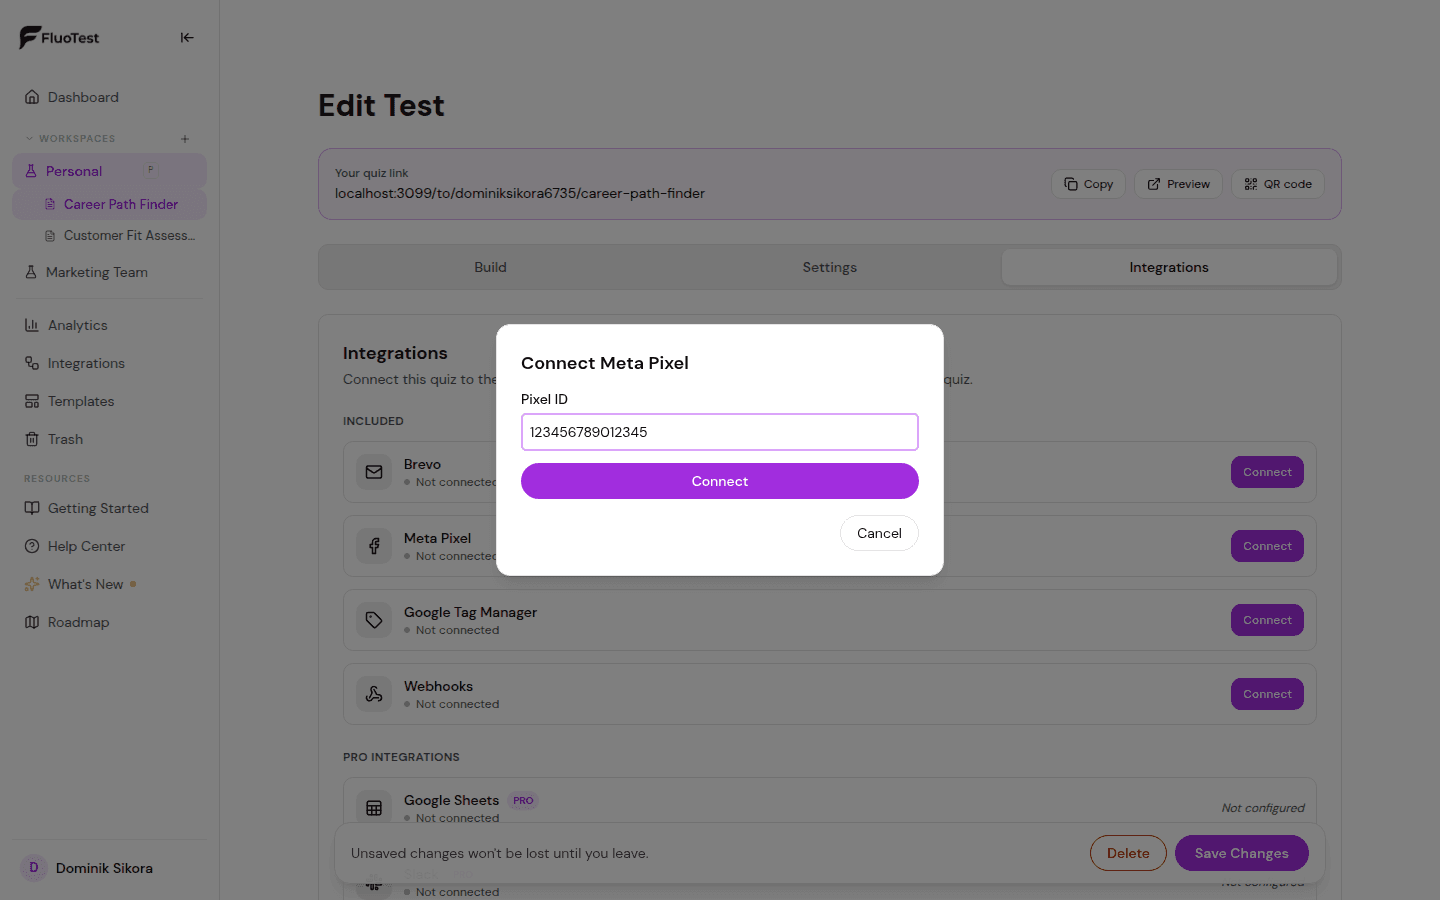Click the PRO badge beside Google Sheets
The image size is (1440, 900).
pyautogui.click(x=523, y=800)
